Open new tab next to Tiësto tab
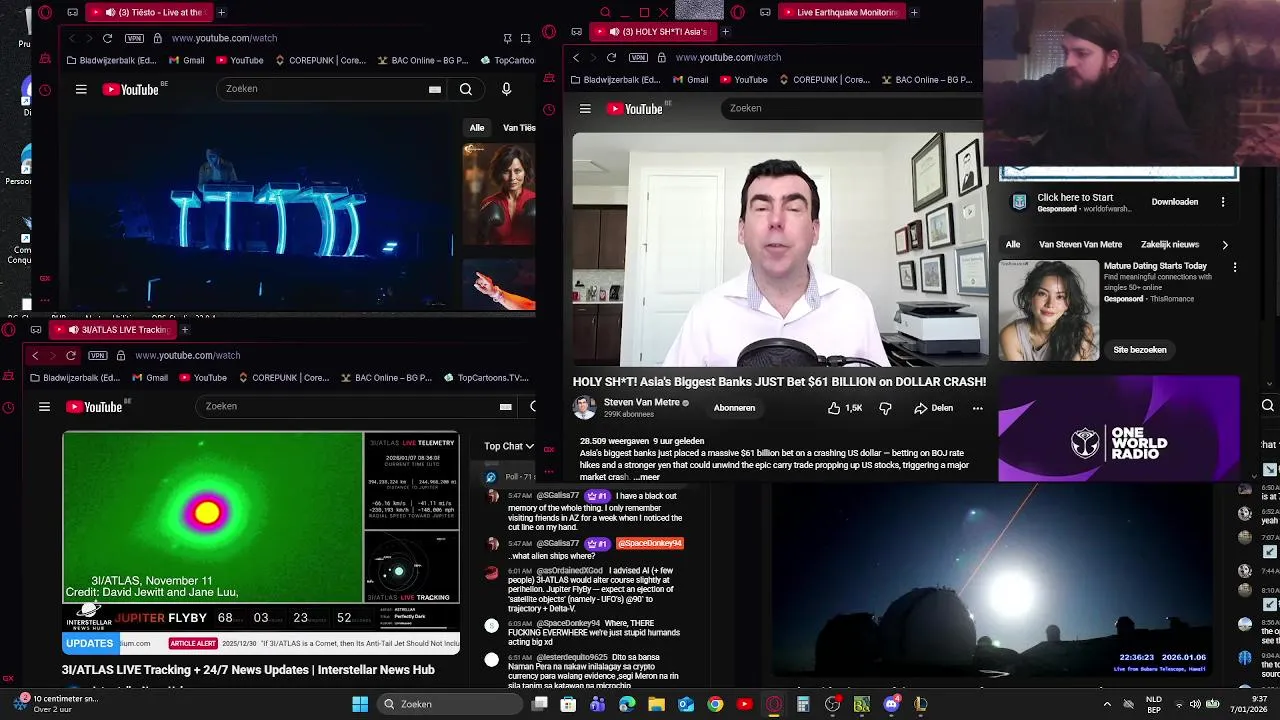Viewport: 1280px width, 720px height. (221, 12)
